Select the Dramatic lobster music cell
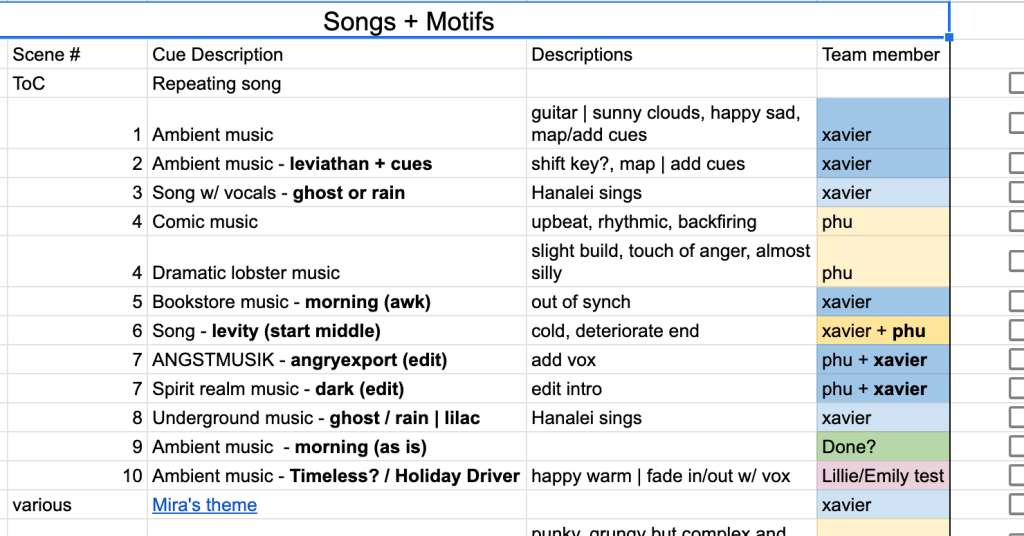 click(x=337, y=261)
